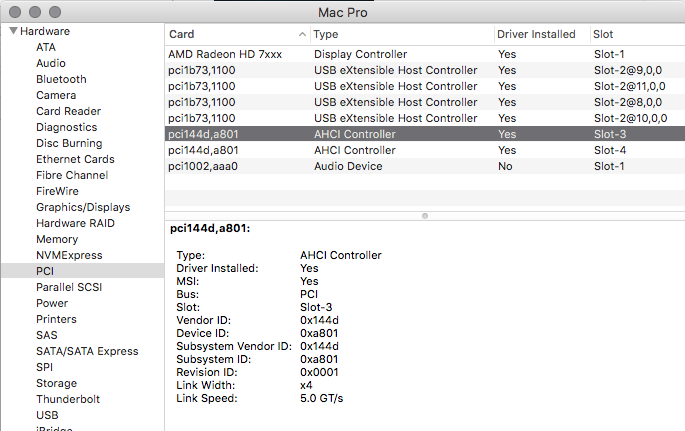The height and width of the screenshot is (431, 685).
Task: Select the pci1002,aaa0 Audio Device row
Action: 425,166
